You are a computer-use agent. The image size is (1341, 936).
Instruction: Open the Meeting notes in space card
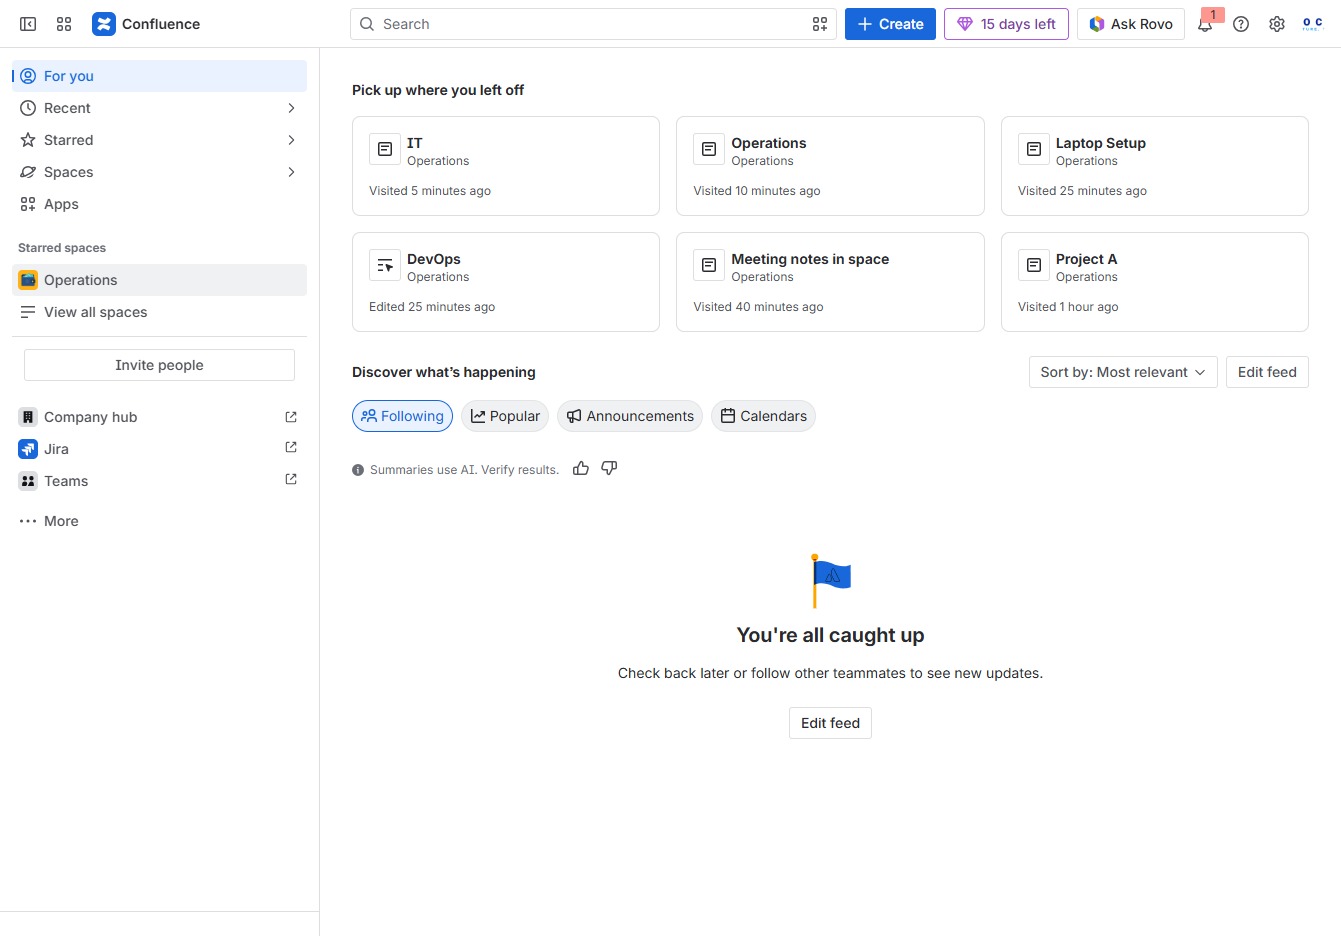tap(830, 282)
